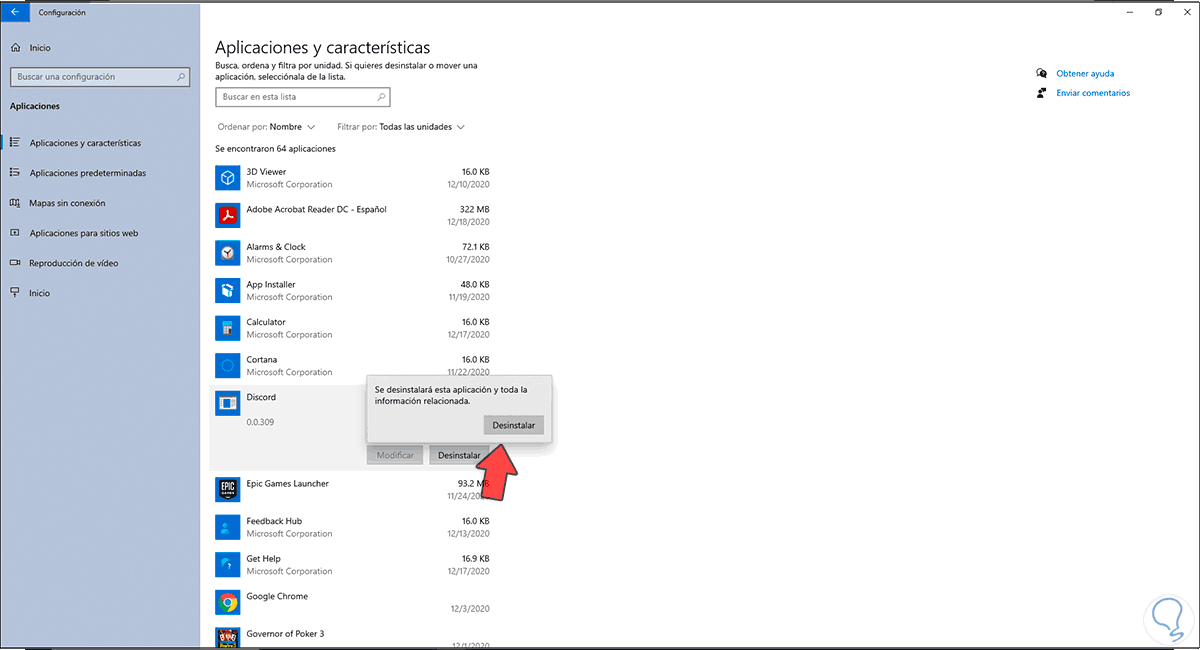The width and height of the screenshot is (1200, 650).
Task: Select Epic Games Launcher list entry
Action: tap(352, 489)
